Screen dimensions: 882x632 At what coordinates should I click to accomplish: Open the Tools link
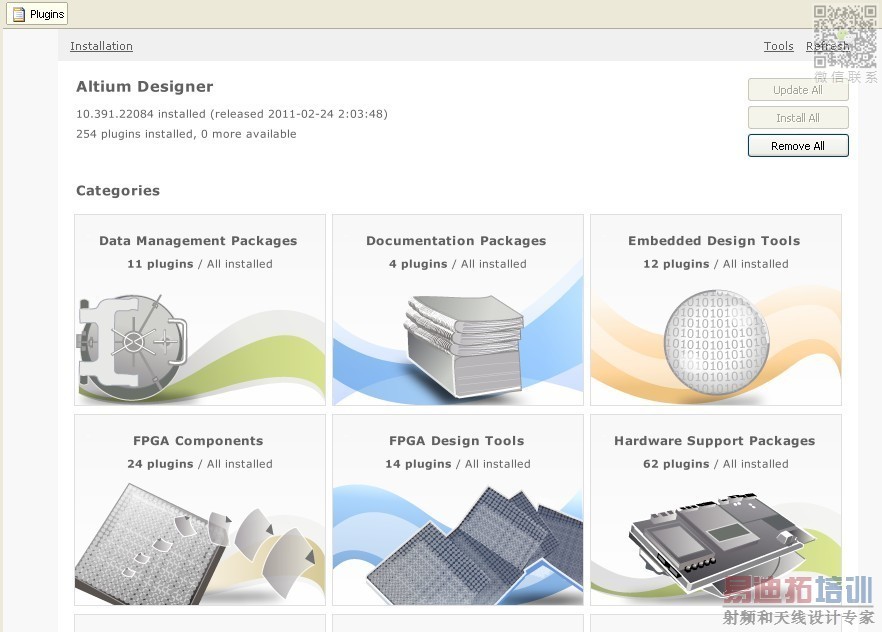(778, 46)
